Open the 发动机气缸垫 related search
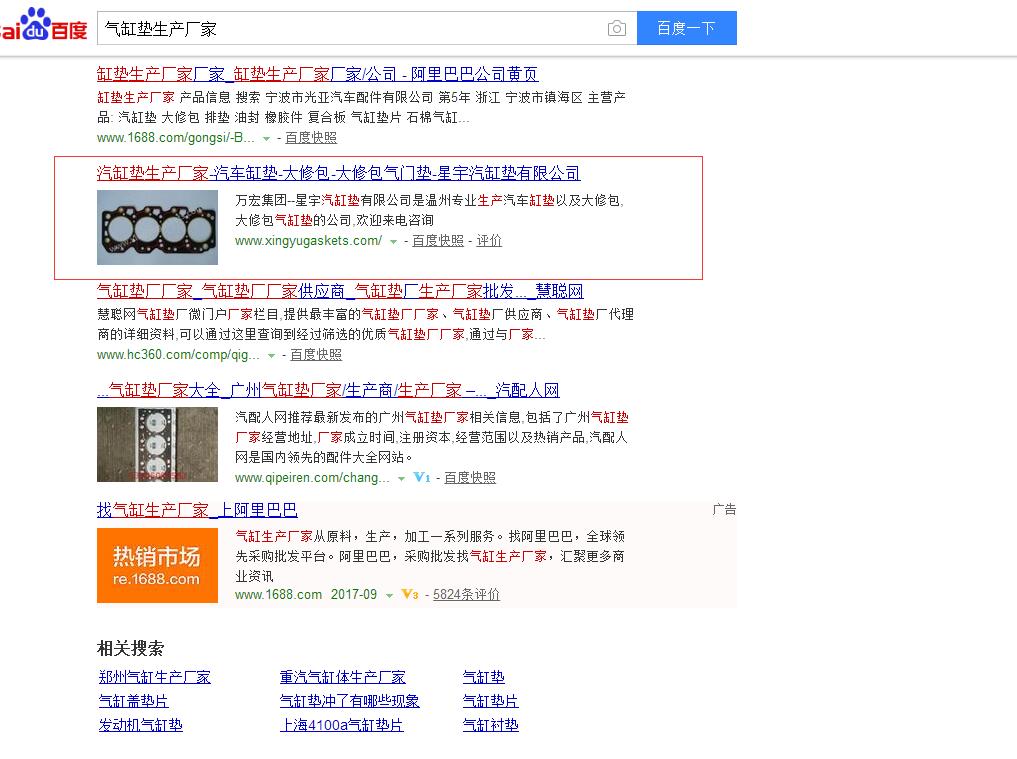This screenshot has width=1017, height=759. tap(141, 725)
